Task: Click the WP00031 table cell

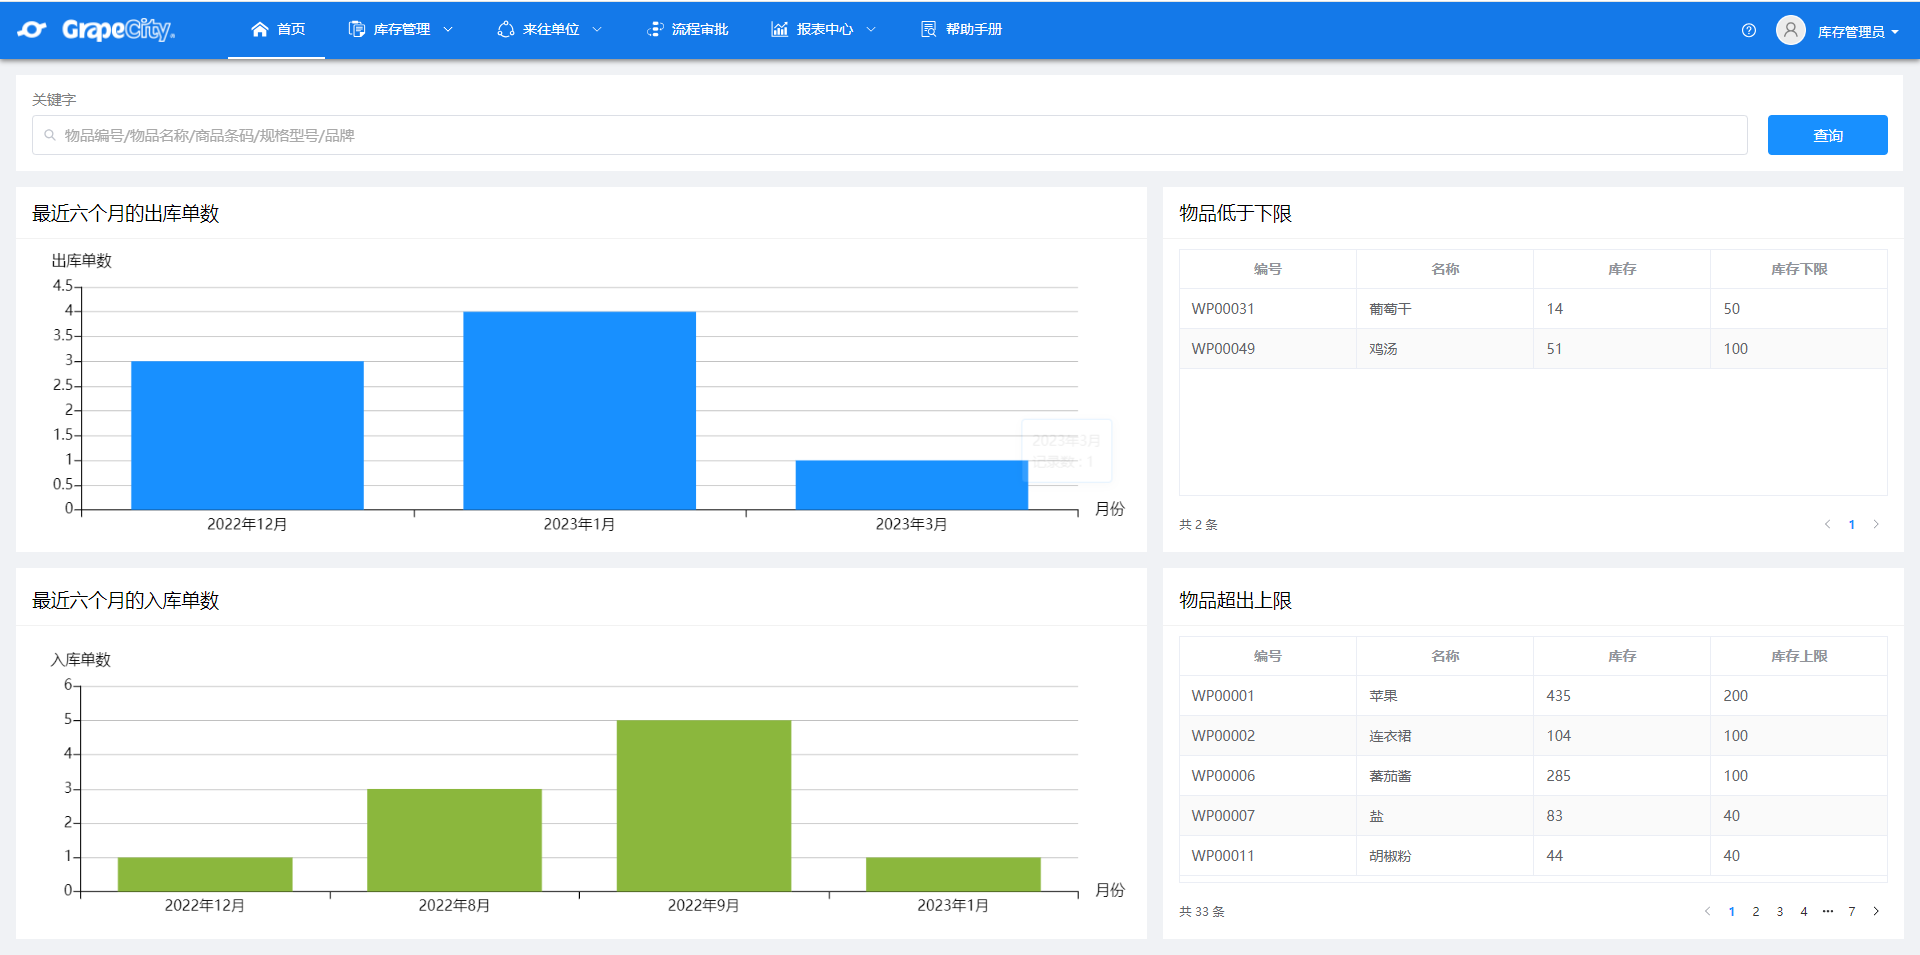Action: (x=1268, y=309)
